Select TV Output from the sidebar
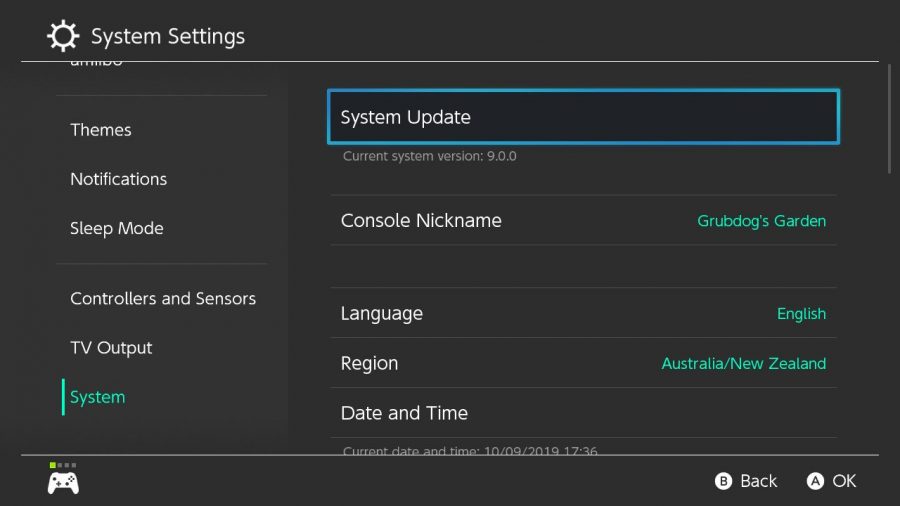The image size is (900, 506). [111, 348]
